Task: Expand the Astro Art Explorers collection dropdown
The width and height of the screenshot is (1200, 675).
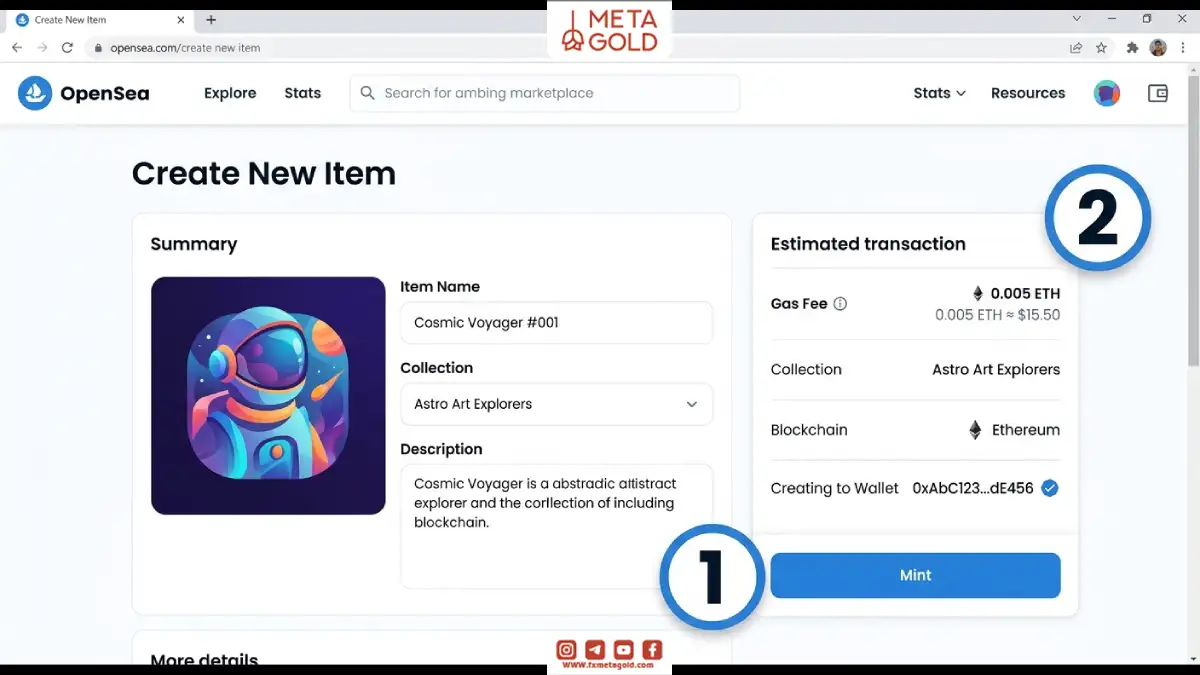Action: tap(556, 404)
